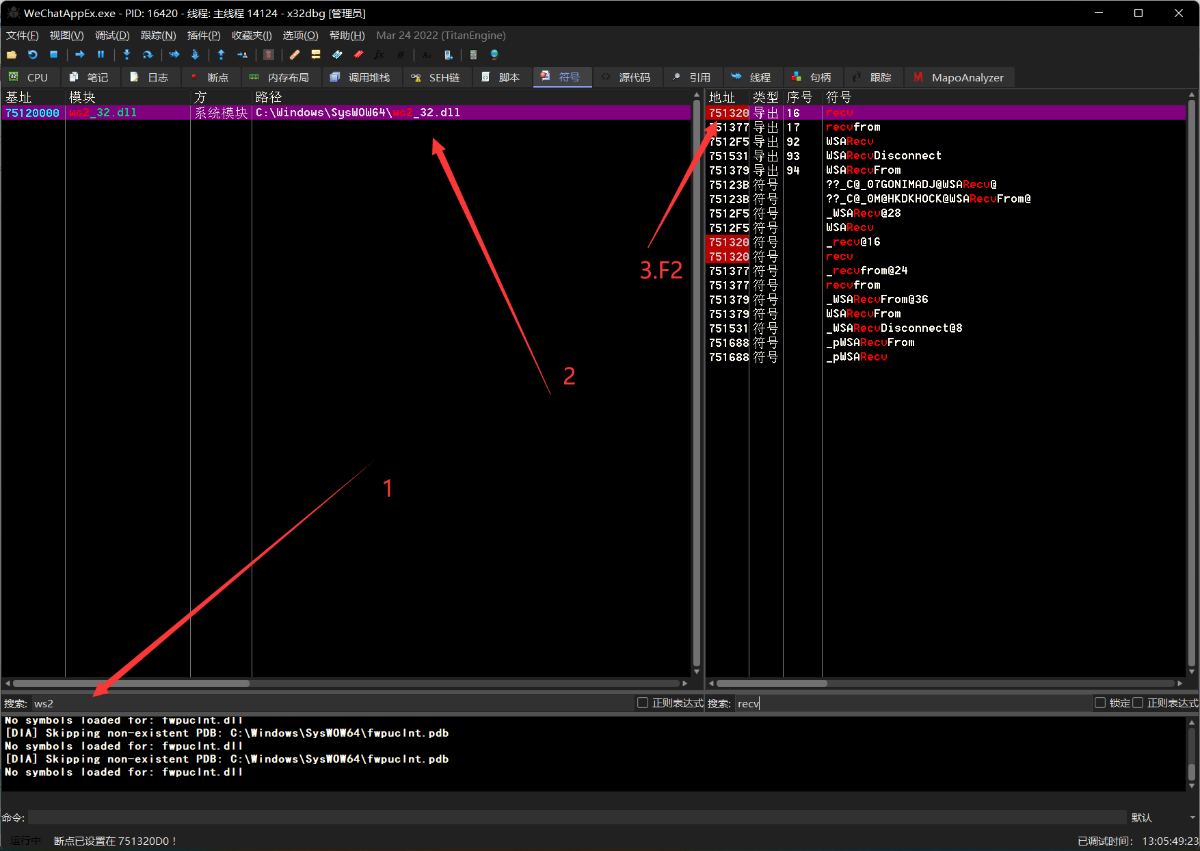This screenshot has height=851, width=1200.
Task: Switch to the MapoAnalyzer tab
Action: pos(960,77)
